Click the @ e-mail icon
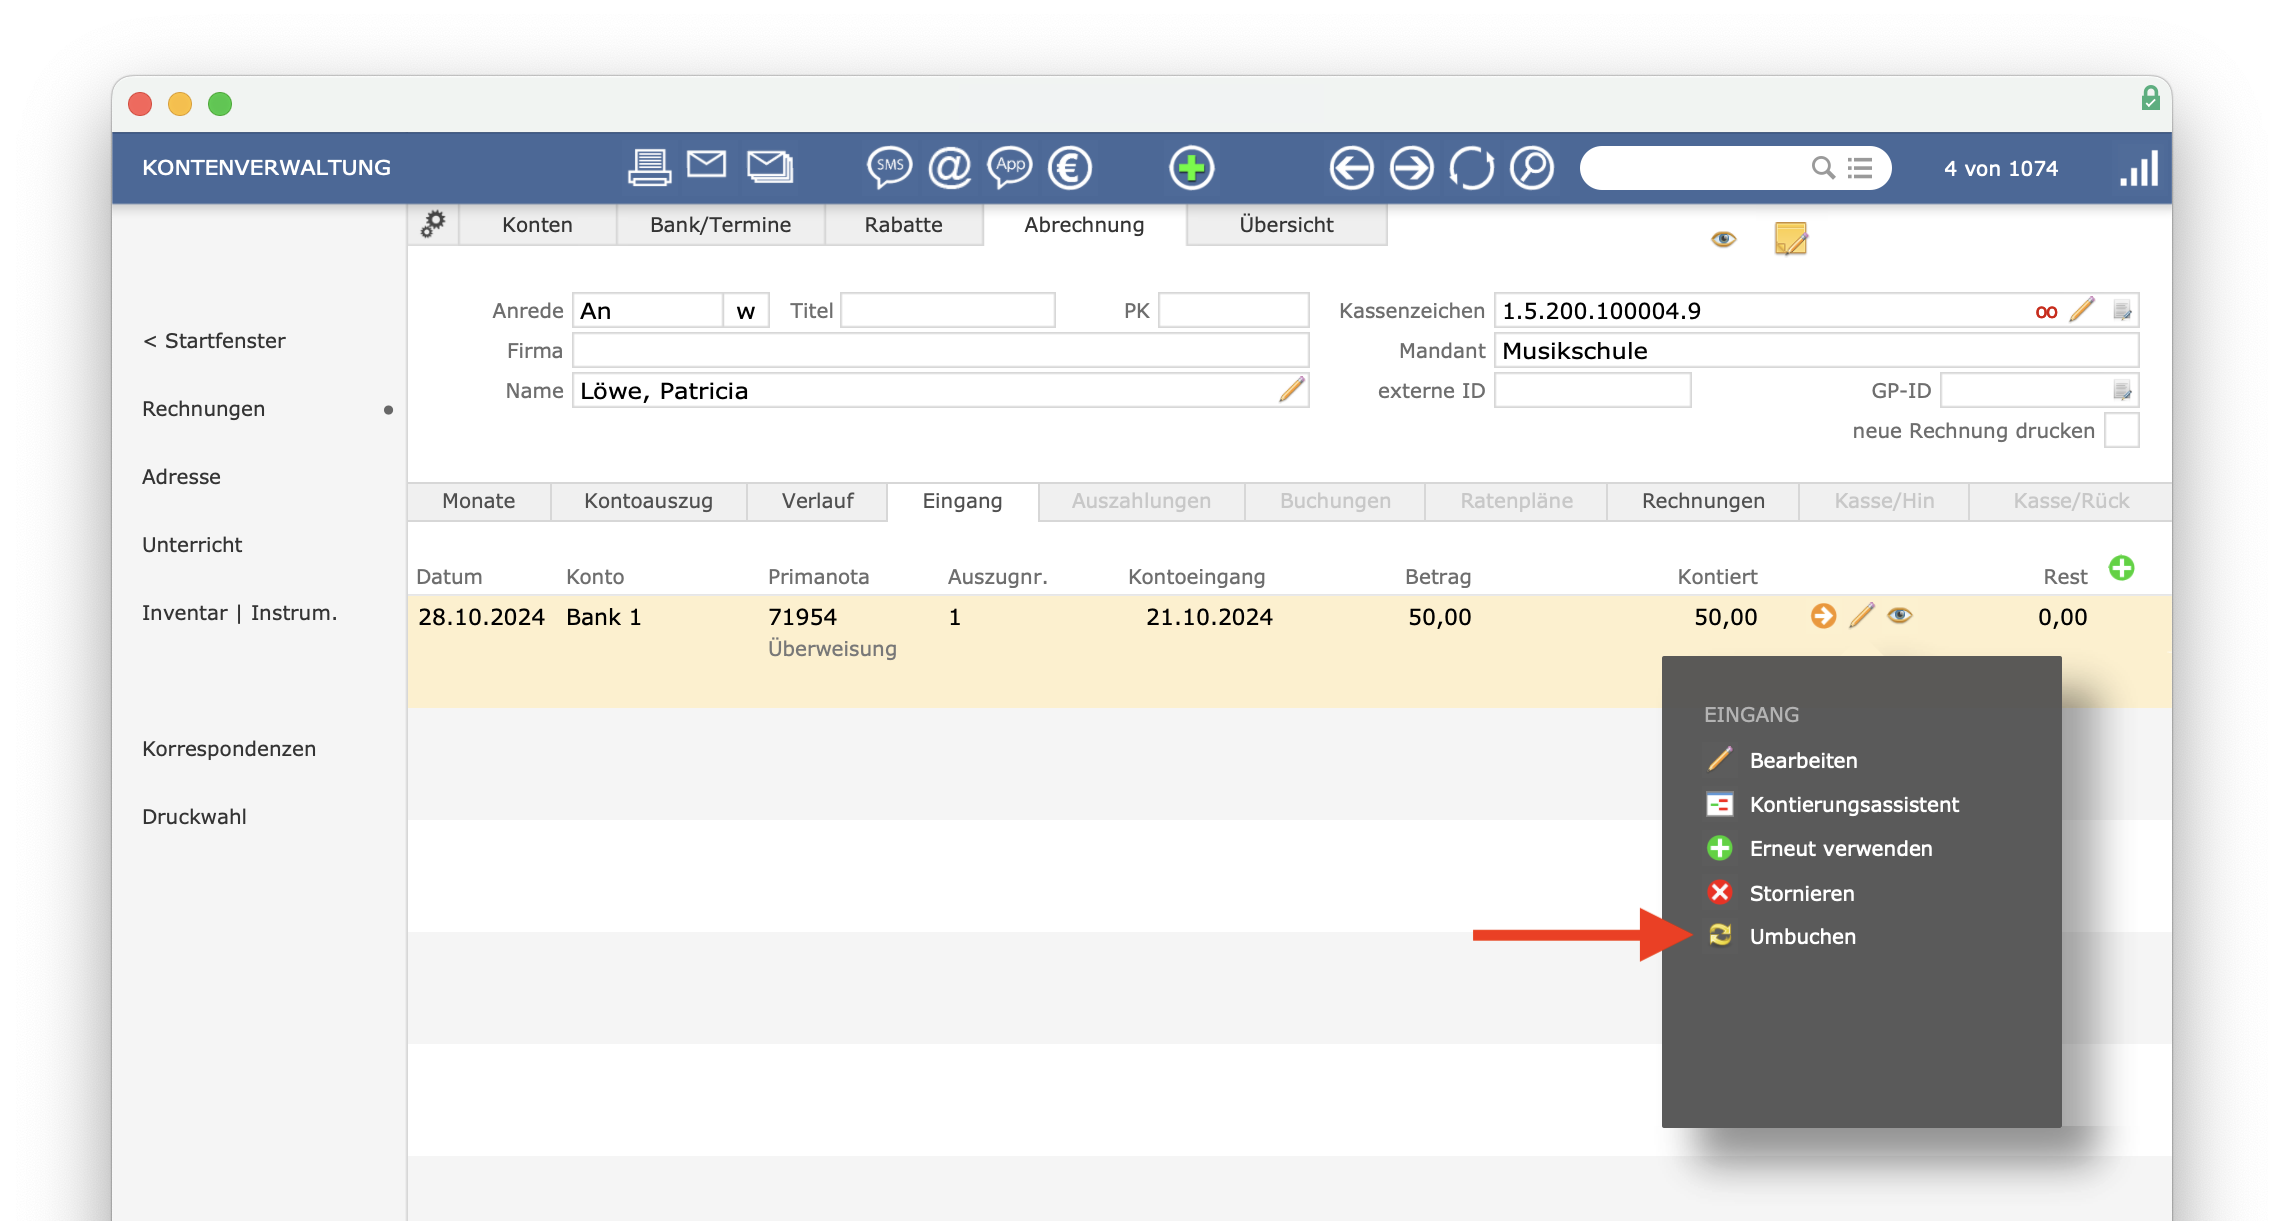The image size is (2284, 1221). pyautogui.click(x=950, y=167)
